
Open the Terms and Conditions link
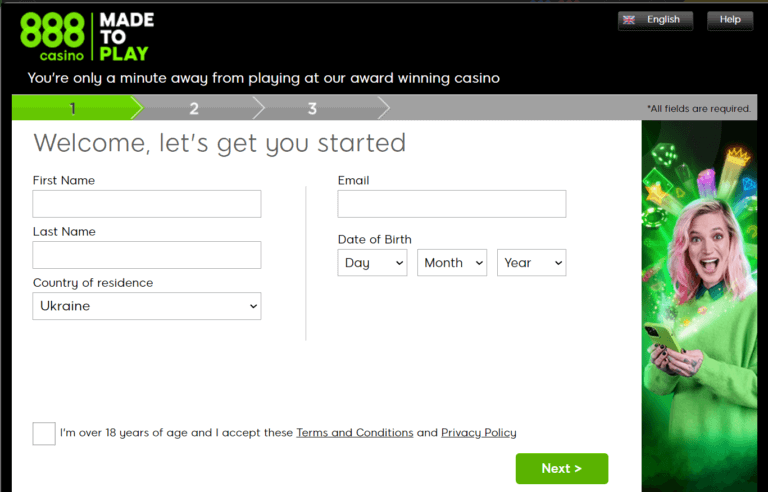[355, 433]
